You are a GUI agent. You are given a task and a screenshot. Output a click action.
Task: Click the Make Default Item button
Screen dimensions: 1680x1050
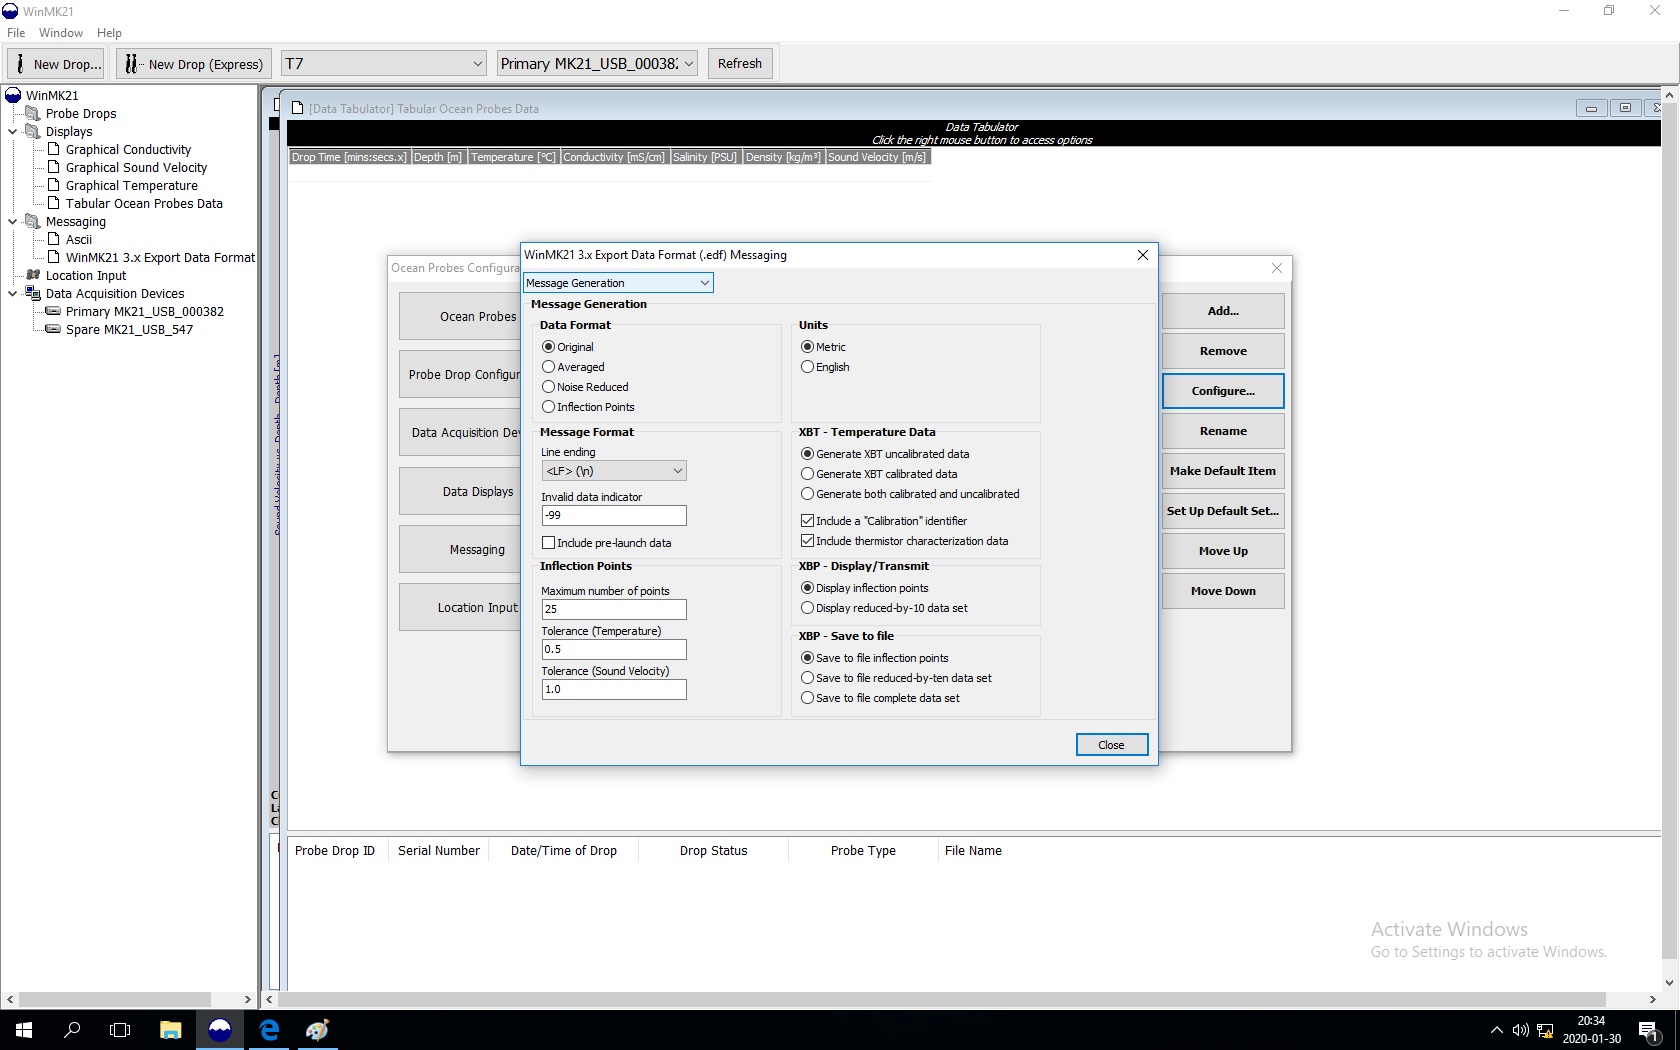[x=1222, y=471]
